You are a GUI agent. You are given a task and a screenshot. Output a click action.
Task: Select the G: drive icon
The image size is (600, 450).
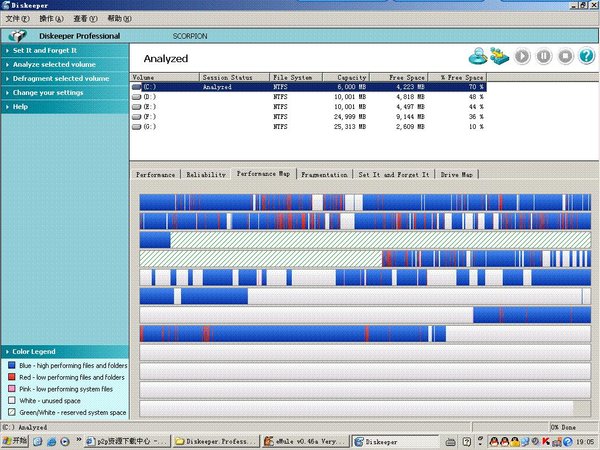point(137,127)
